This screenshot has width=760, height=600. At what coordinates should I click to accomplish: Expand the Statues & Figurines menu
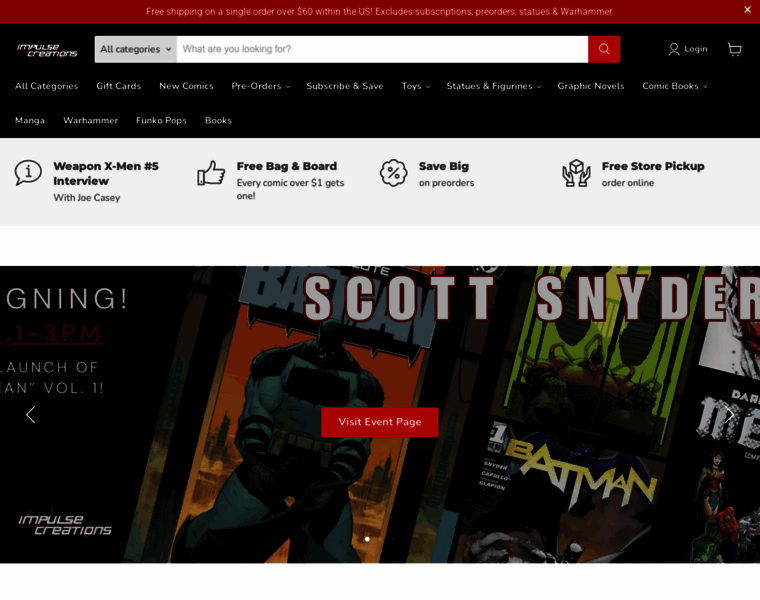point(493,86)
